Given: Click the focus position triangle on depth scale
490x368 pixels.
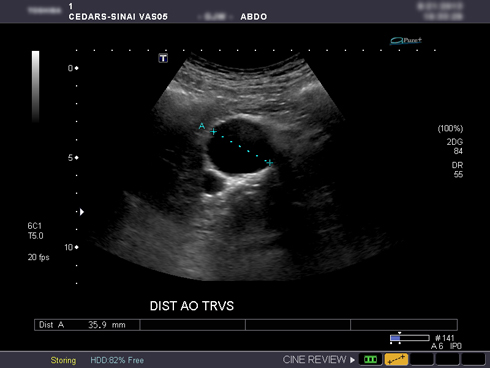Looking at the screenshot, I should coord(82,212).
